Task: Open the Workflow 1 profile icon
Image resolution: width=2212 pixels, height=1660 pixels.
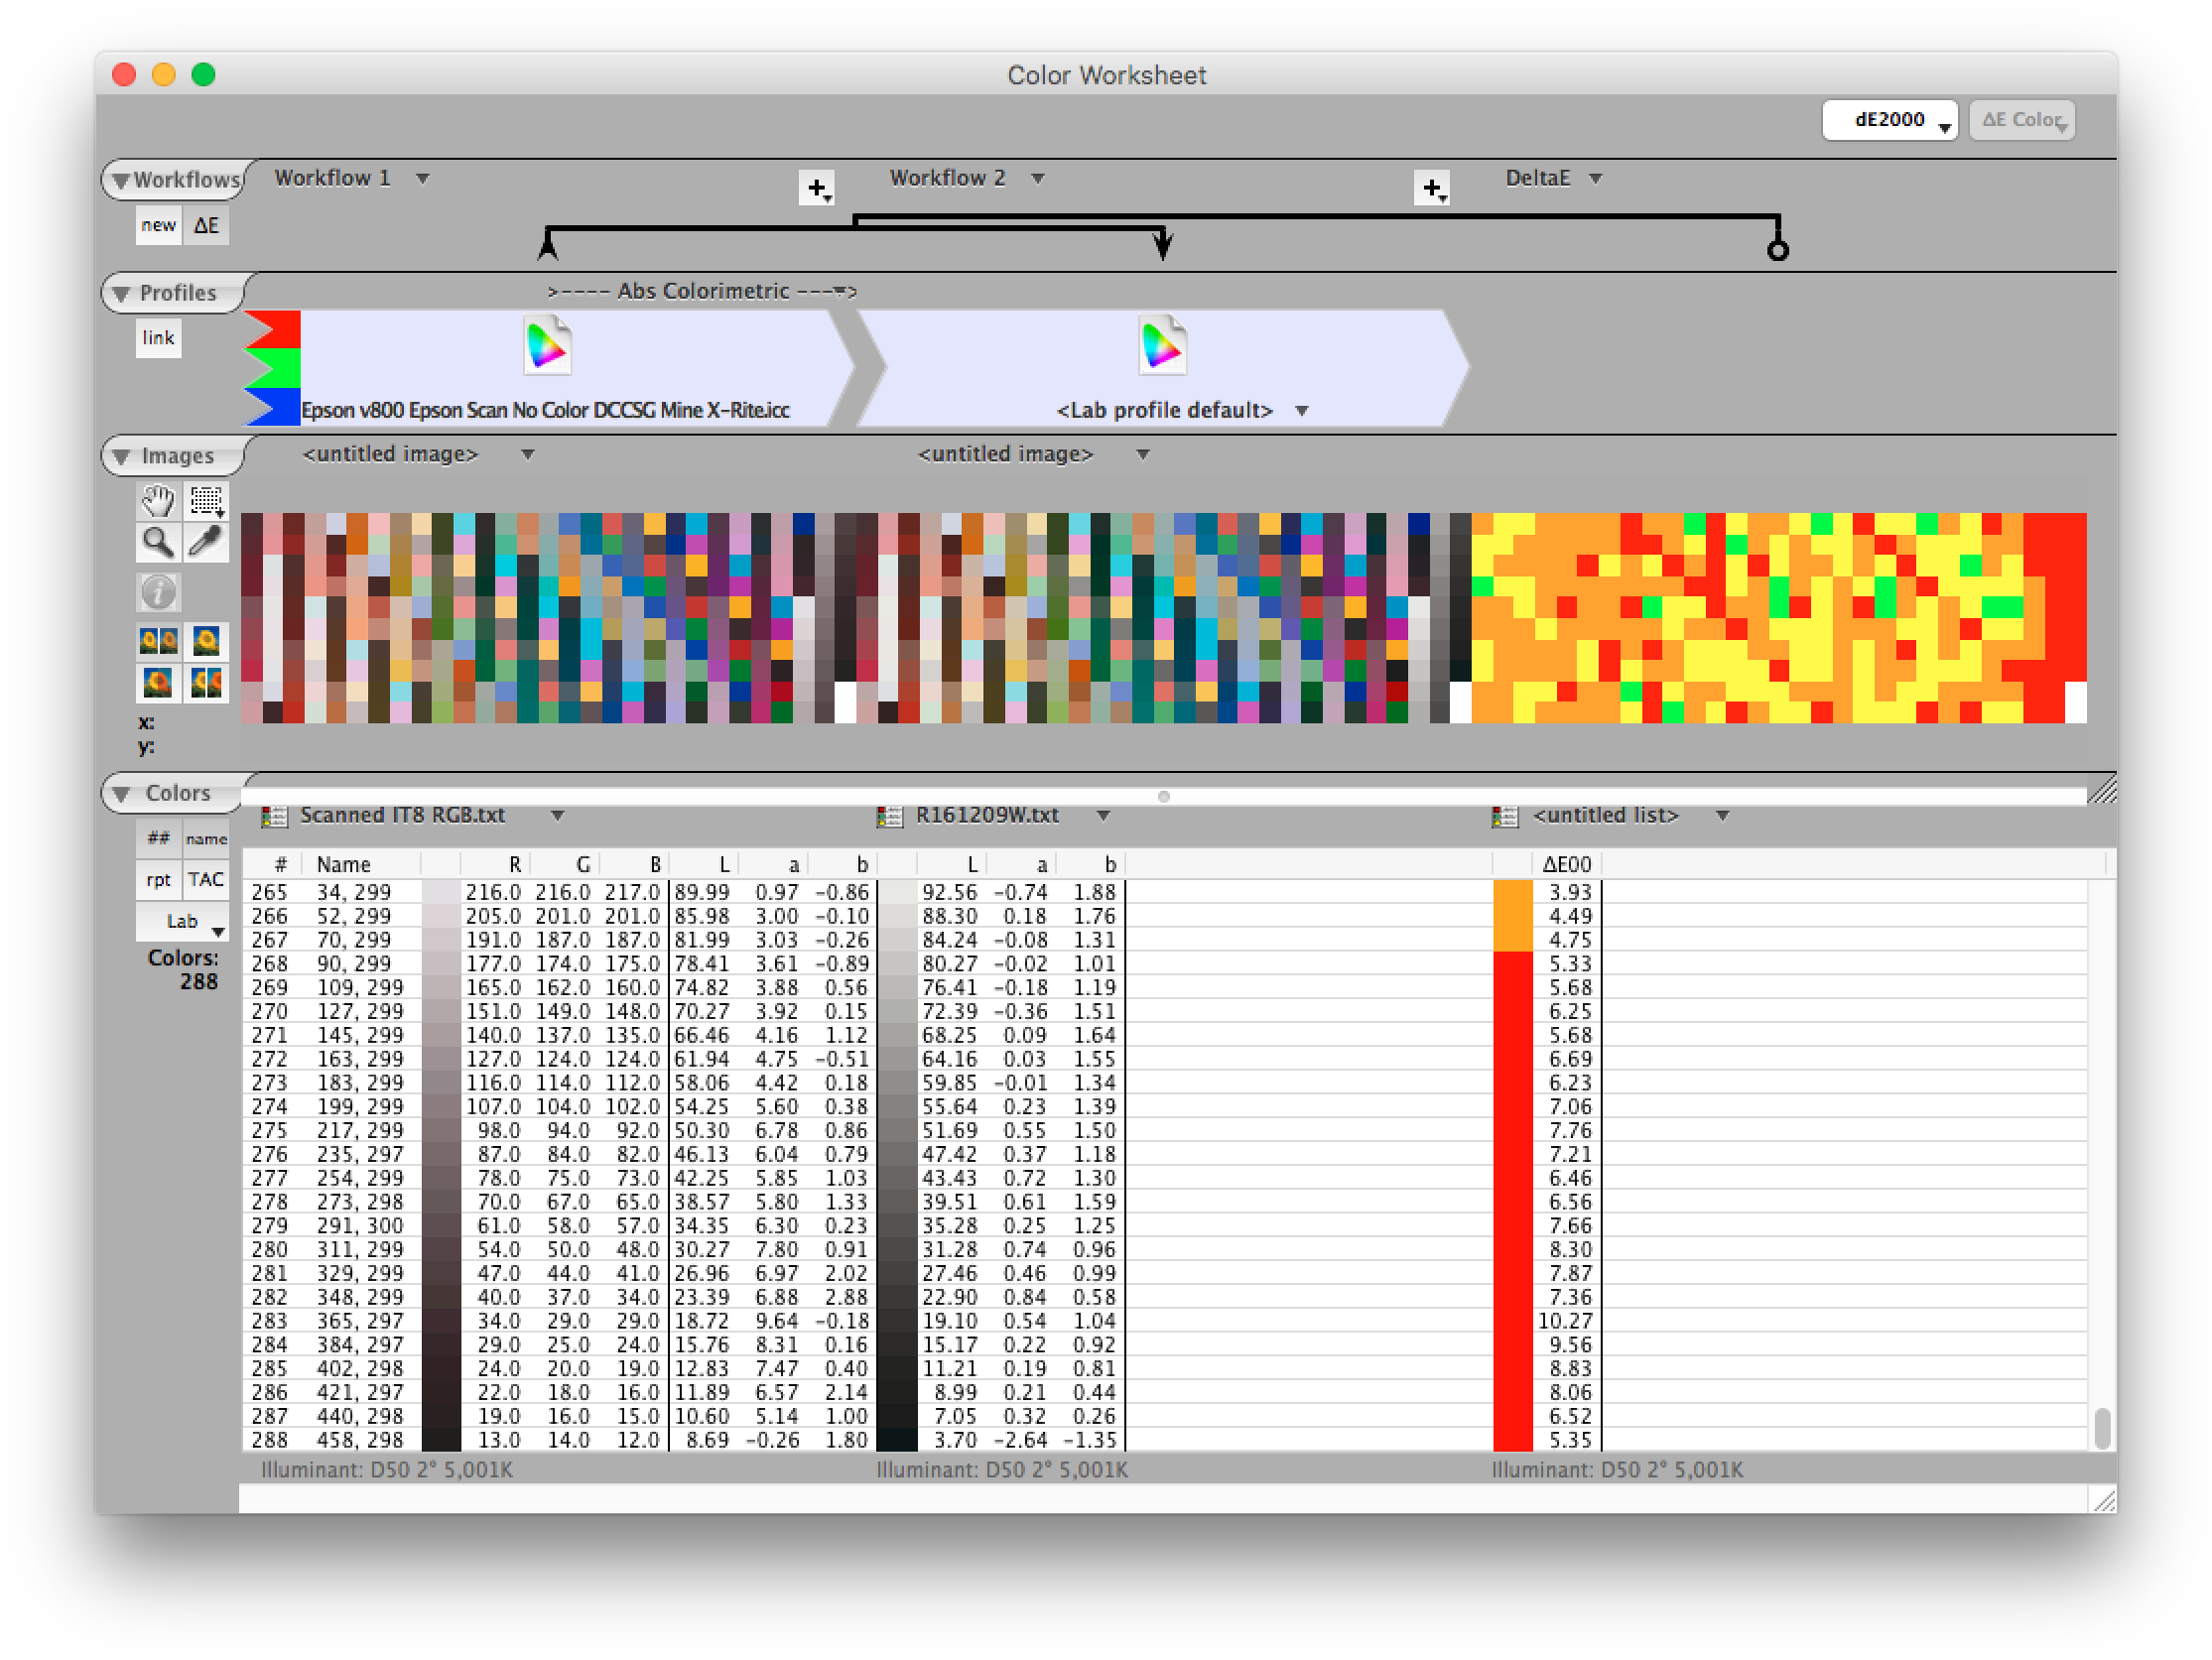Action: 547,346
